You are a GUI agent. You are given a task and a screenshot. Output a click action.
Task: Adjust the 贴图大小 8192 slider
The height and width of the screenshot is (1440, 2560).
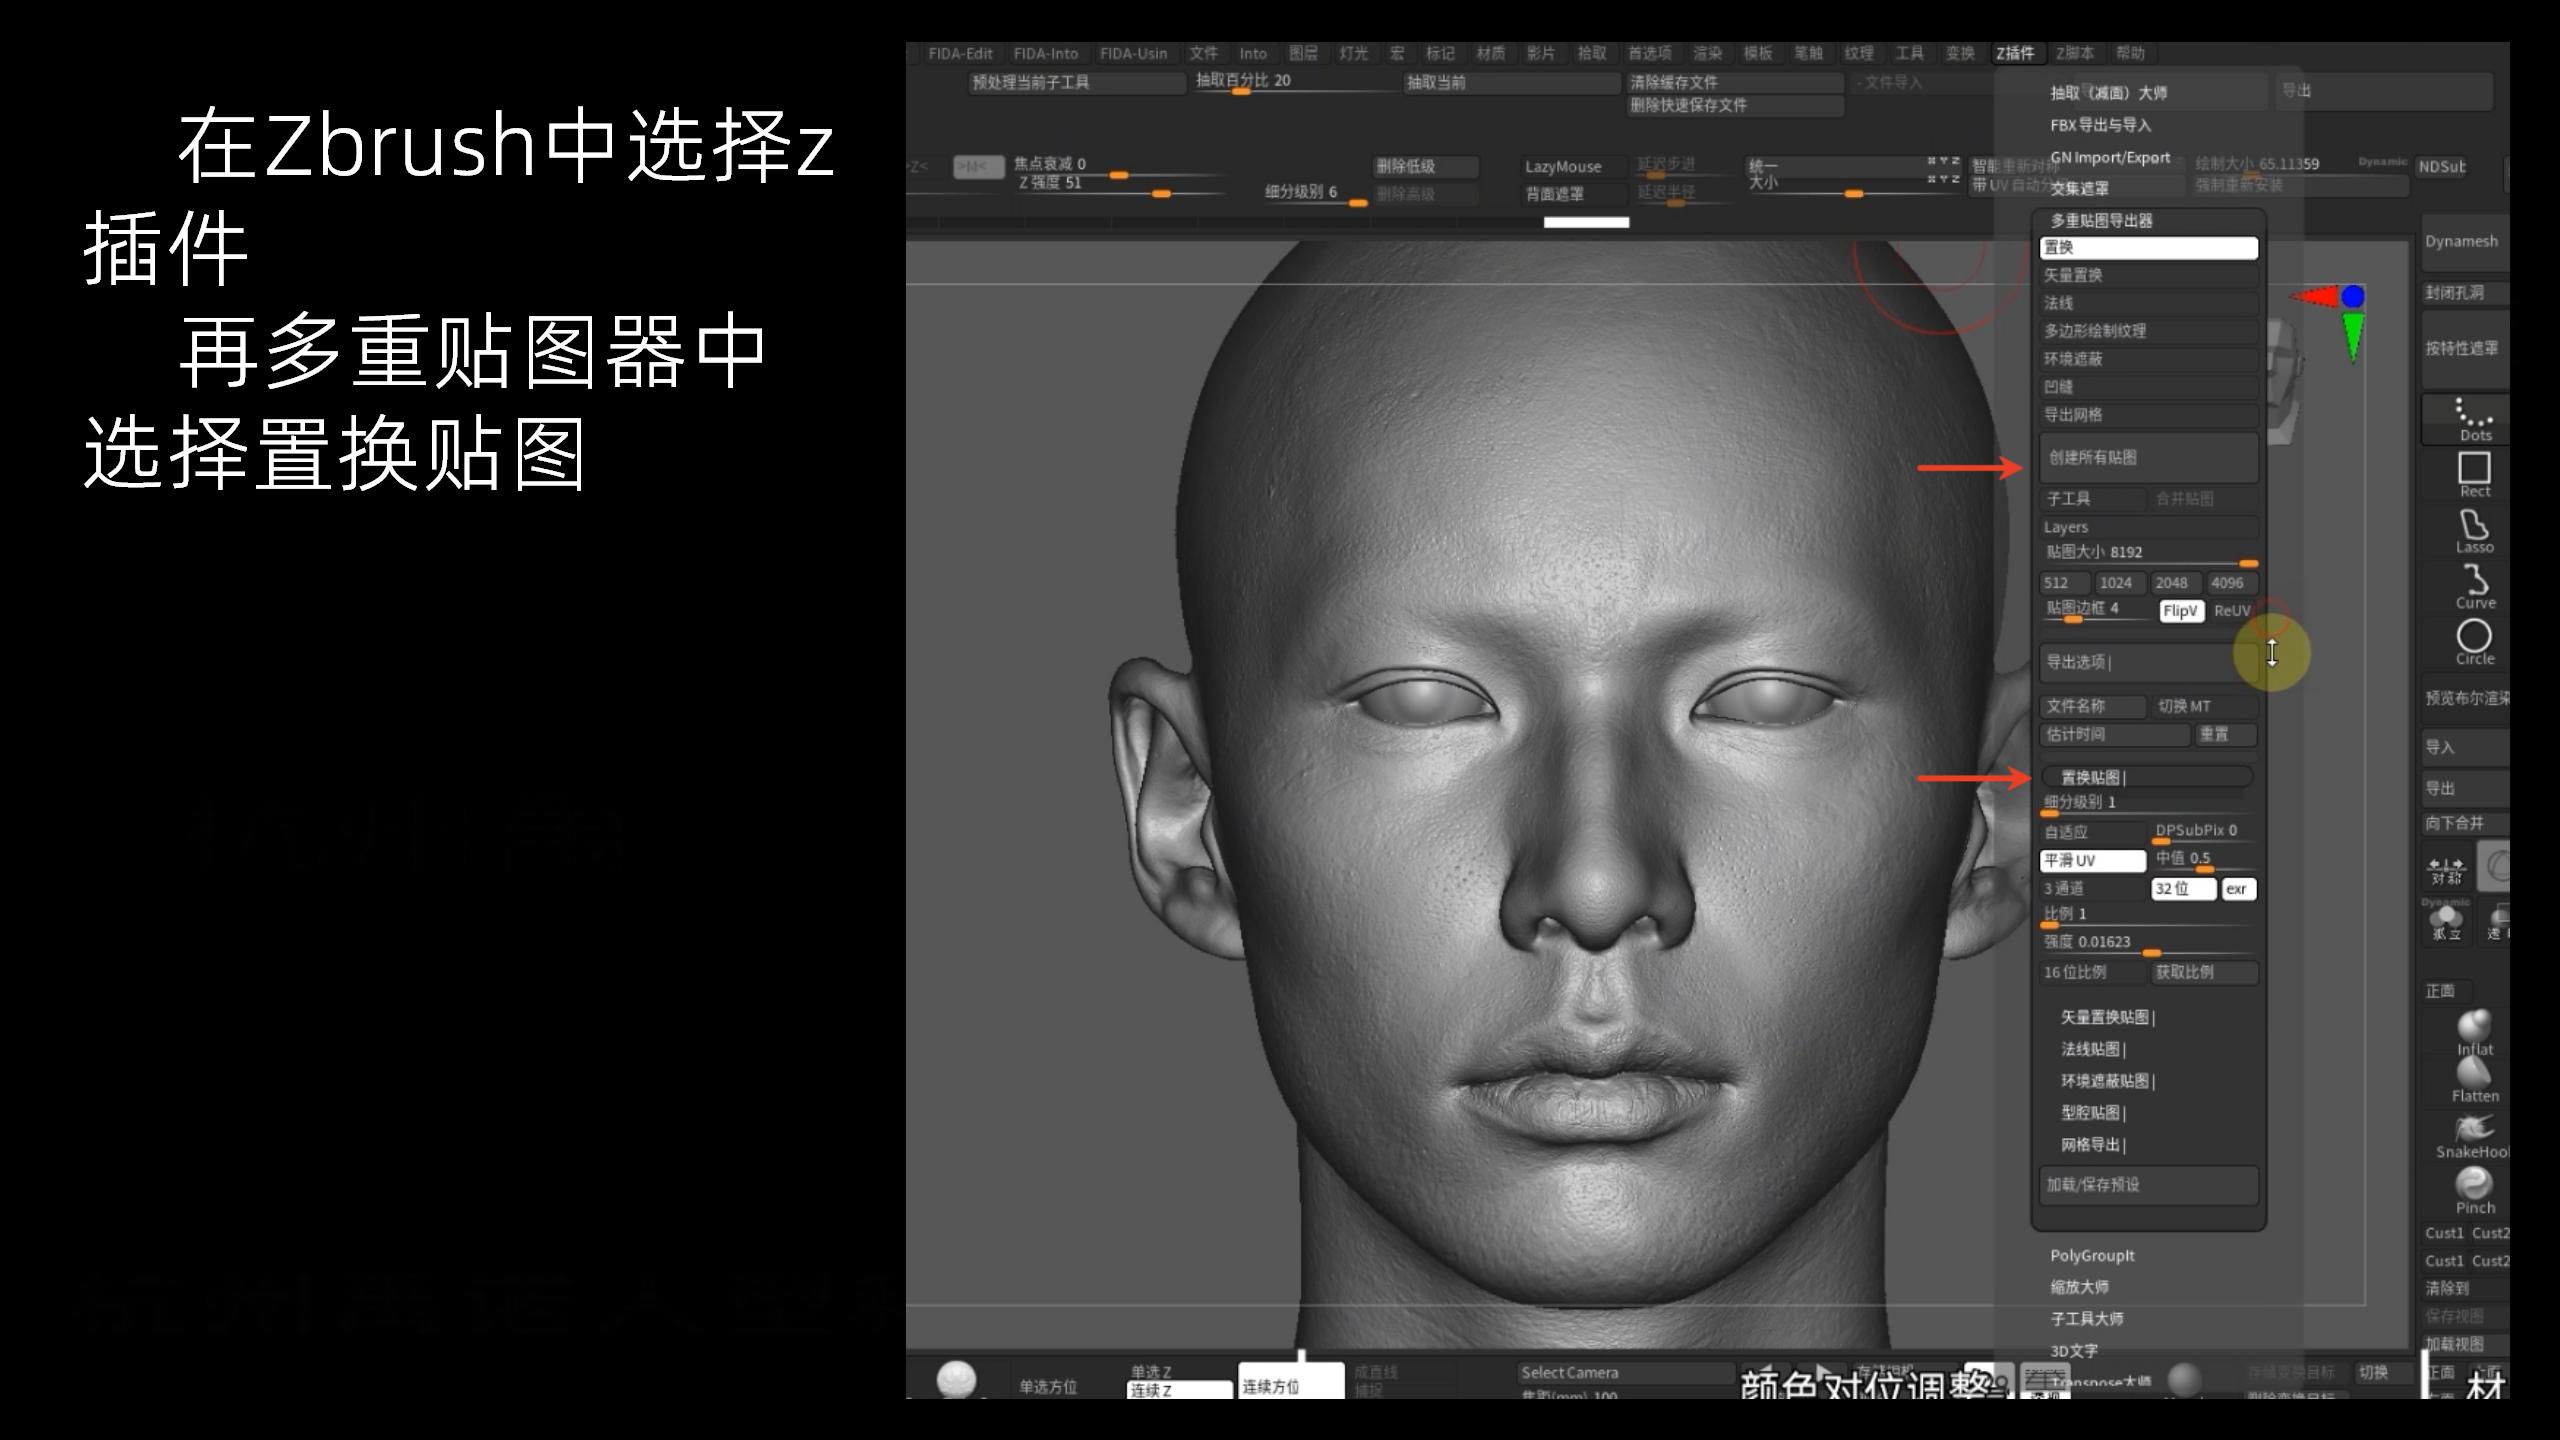2148,556
